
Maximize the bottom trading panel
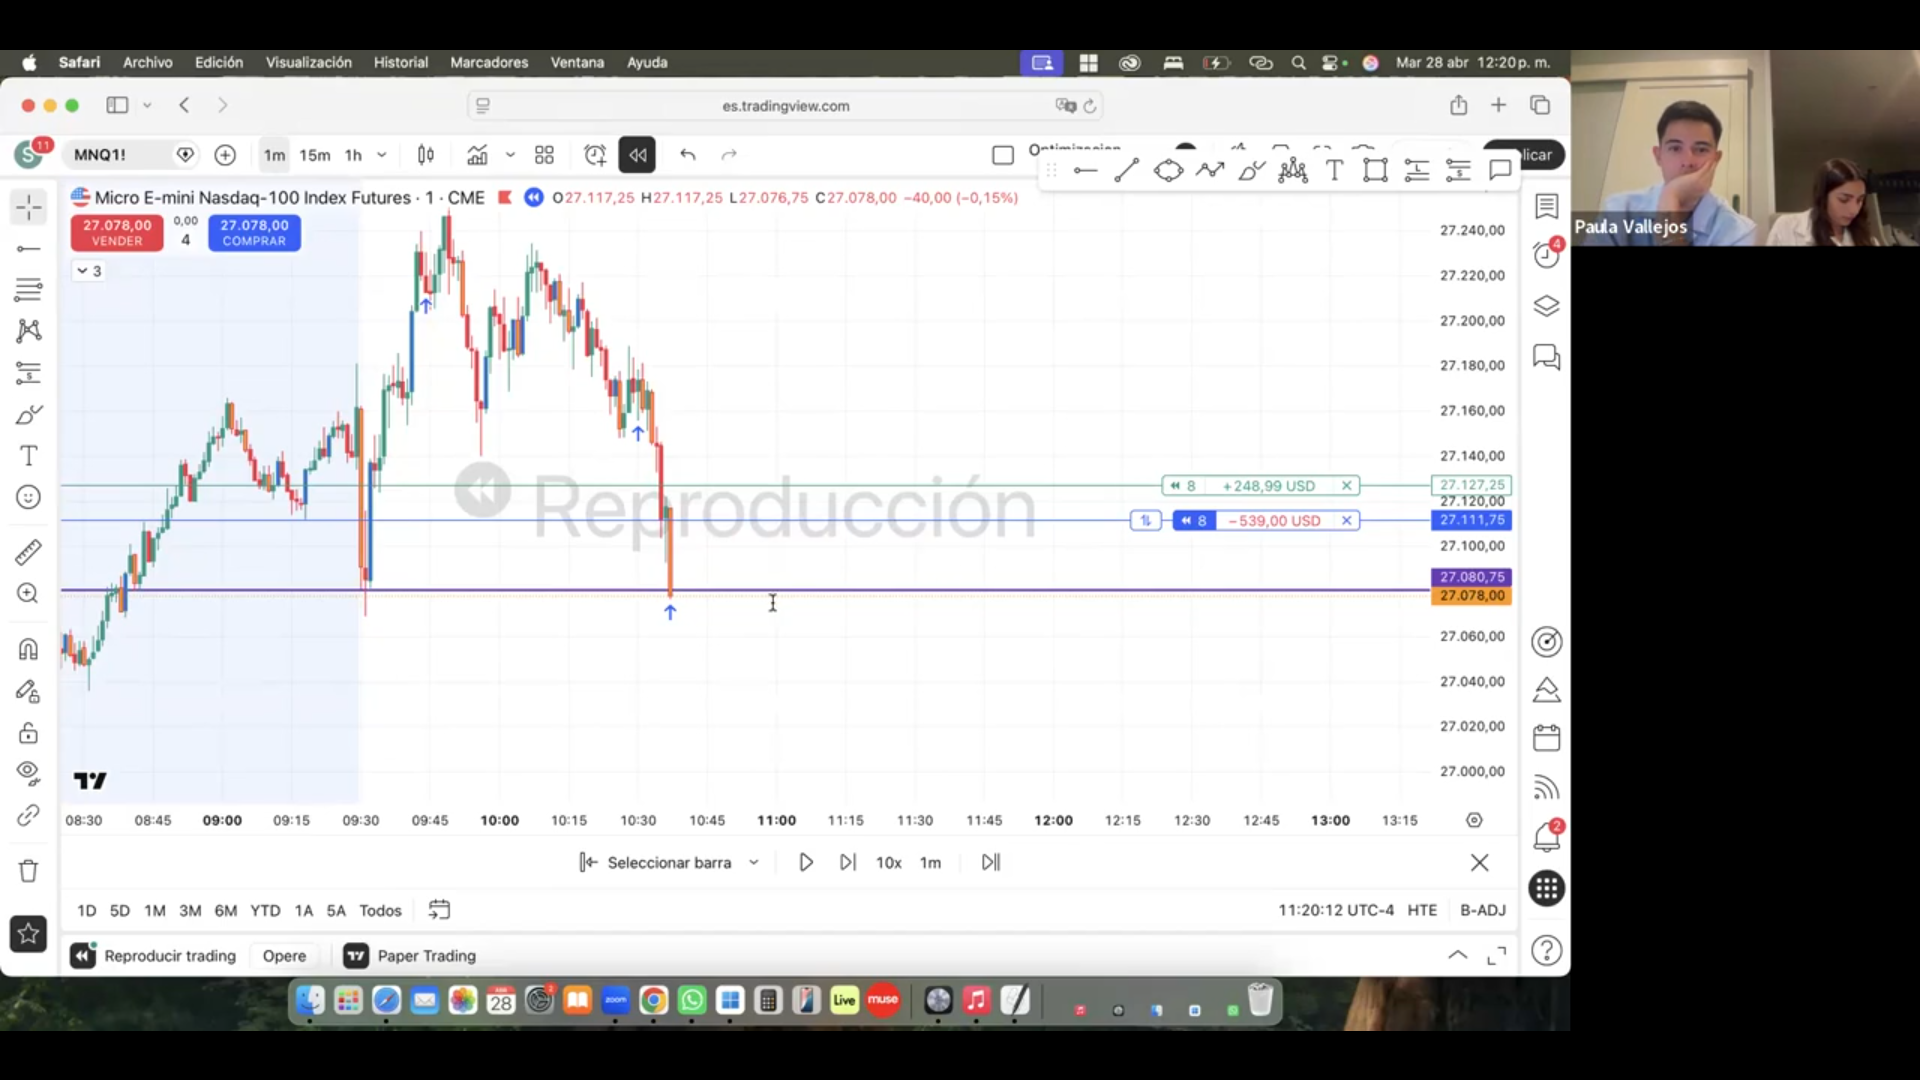pos(1497,956)
